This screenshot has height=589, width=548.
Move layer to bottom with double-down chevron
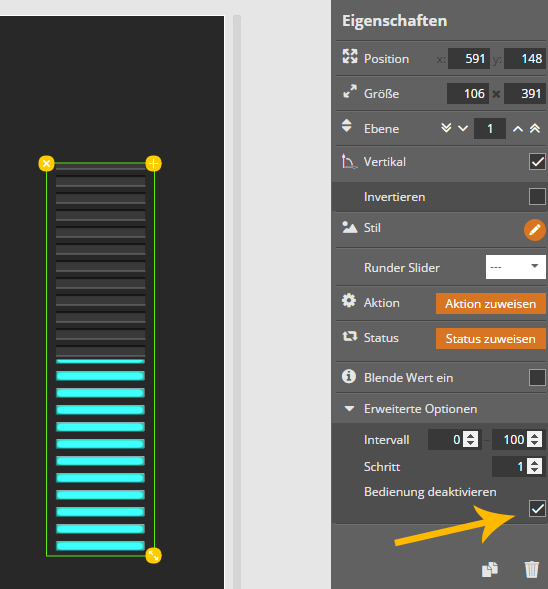tap(446, 128)
